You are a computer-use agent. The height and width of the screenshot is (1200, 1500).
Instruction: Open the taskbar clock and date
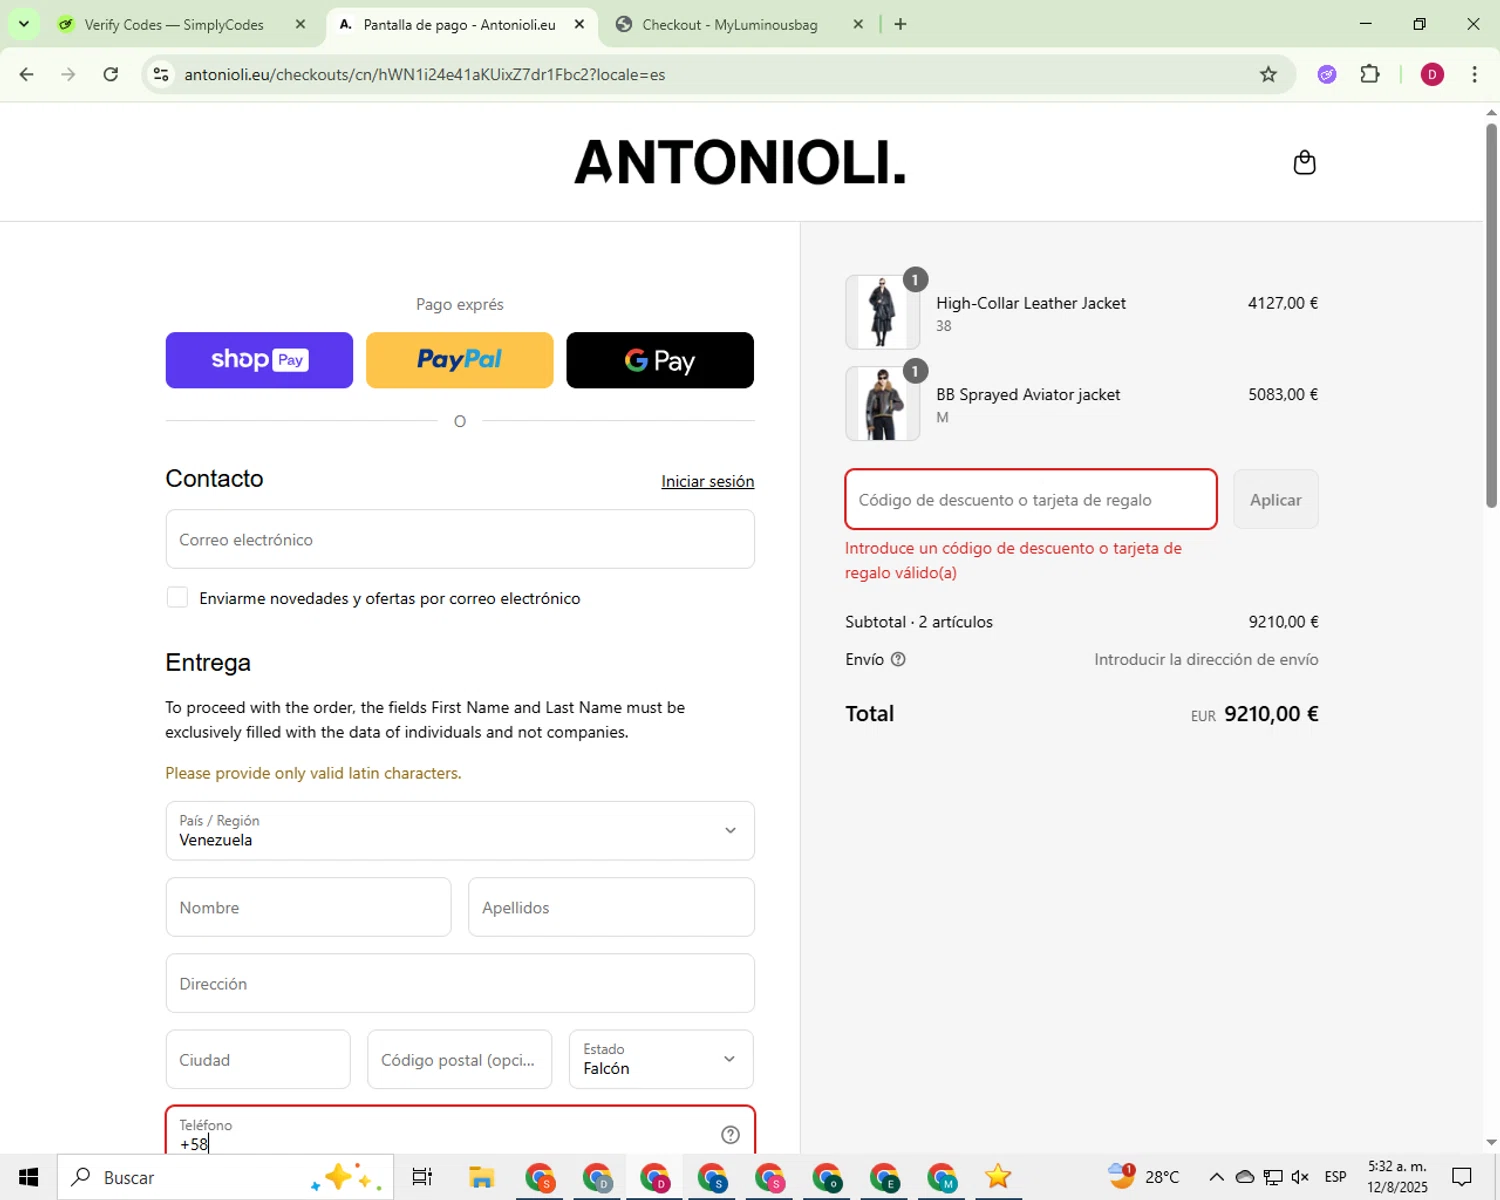pos(1397,1177)
